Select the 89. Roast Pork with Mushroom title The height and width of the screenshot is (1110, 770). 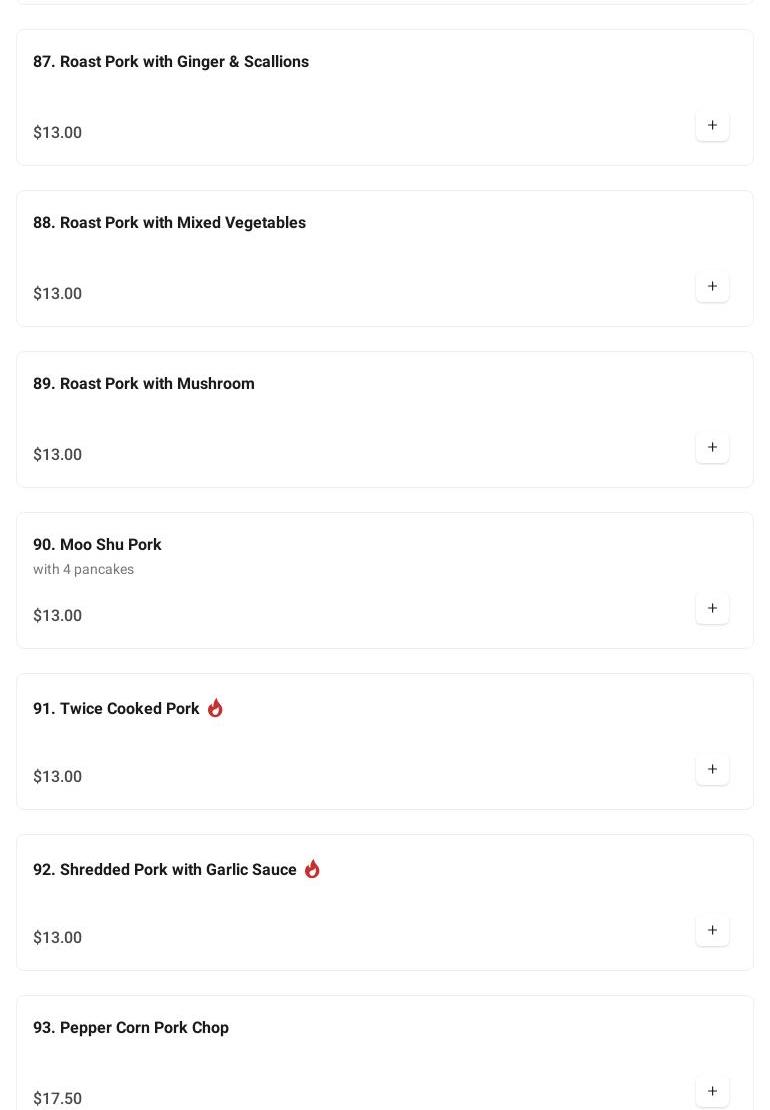(x=144, y=384)
